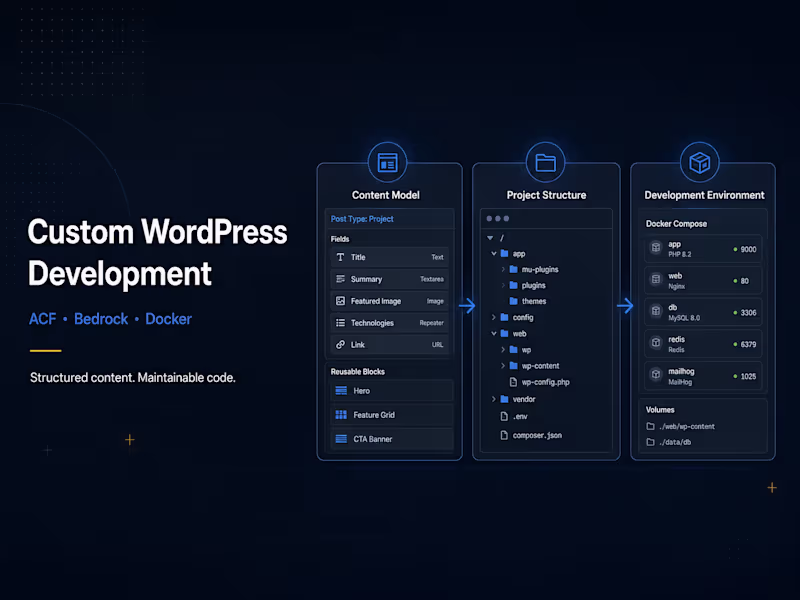Screen dimensions: 800x600
Task: Click the CTA Banner block icon
Action: click(341, 439)
